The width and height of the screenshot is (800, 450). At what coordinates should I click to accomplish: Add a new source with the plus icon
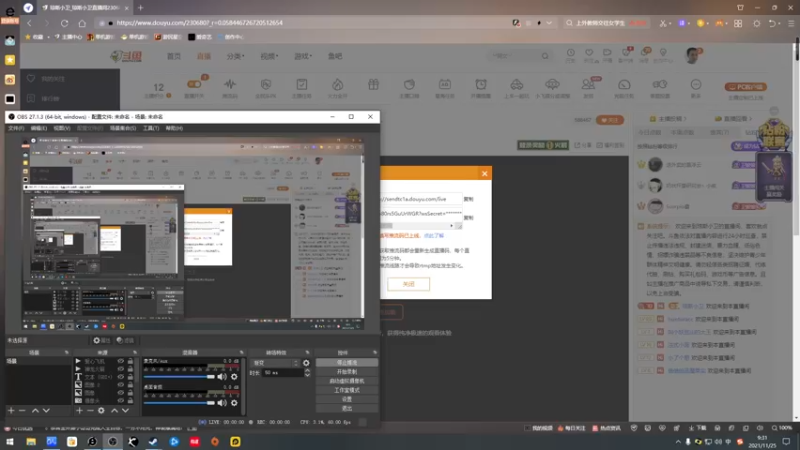(79, 410)
